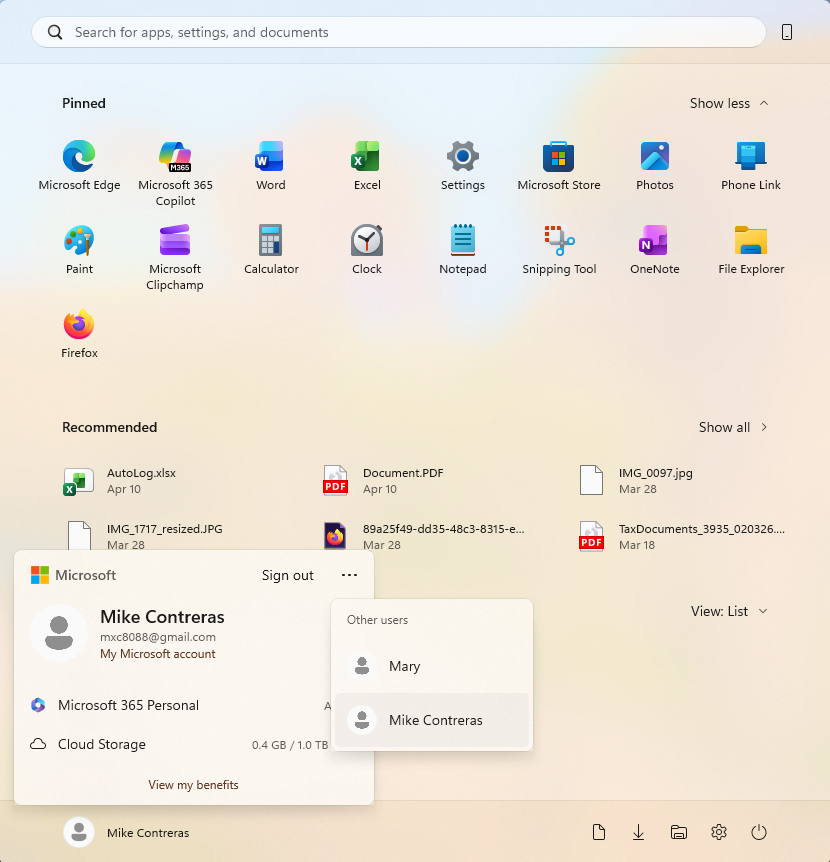This screenshot has height=862, width=830.
Task: Open Calculator app
Action: [x=270, y=250]
